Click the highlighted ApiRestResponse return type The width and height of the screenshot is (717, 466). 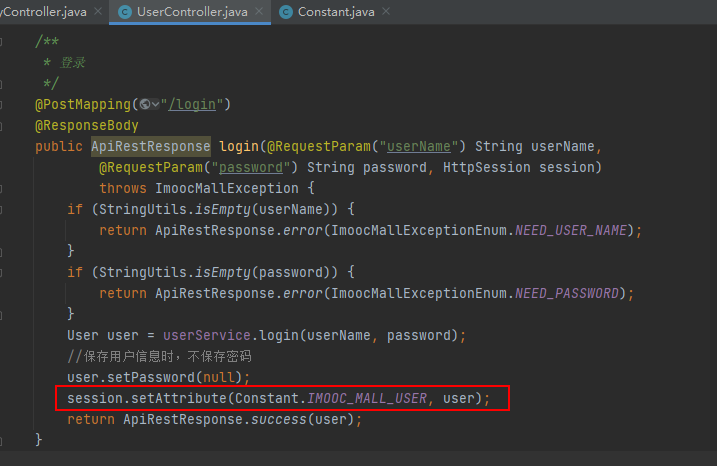(x=151, y=146)
